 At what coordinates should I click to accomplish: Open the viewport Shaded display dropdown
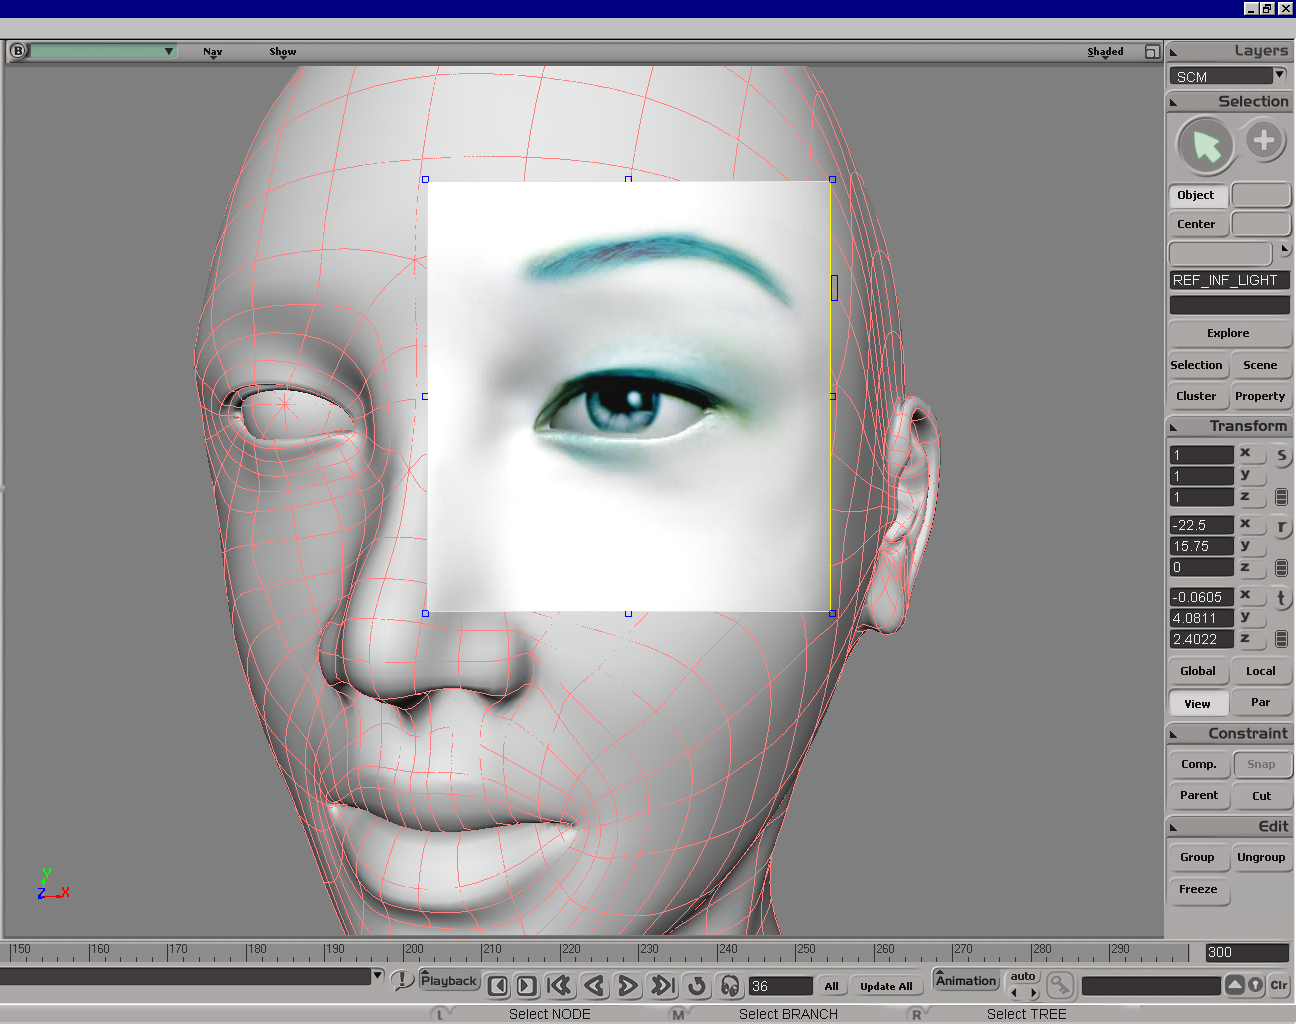pos(1105,52)
